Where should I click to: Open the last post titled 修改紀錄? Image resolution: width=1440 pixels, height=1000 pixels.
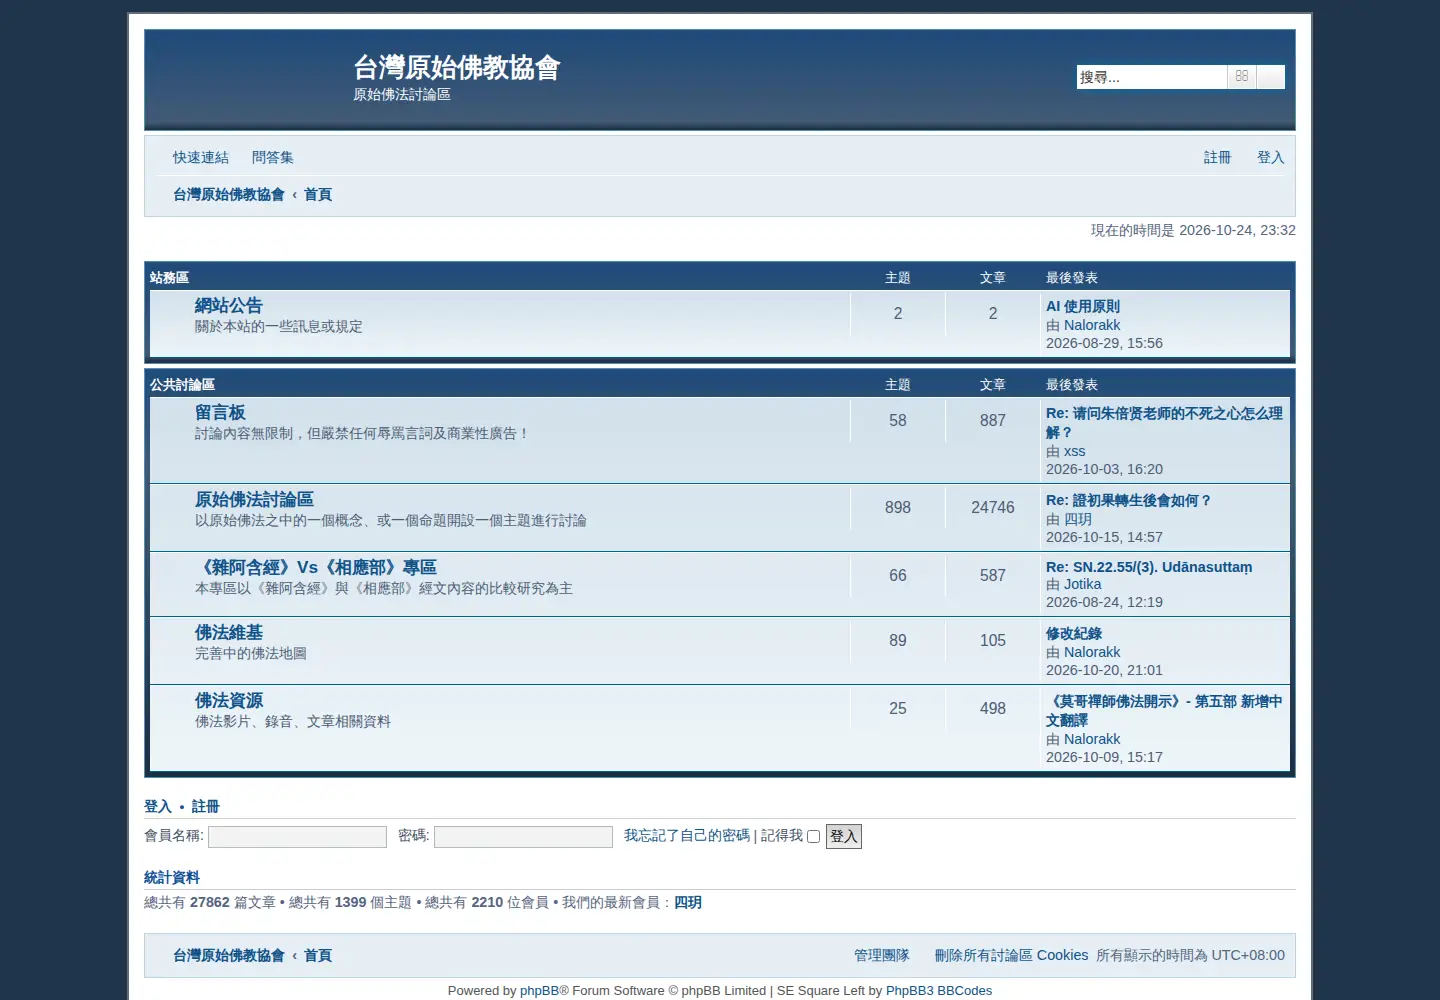tap(1074, 634)
